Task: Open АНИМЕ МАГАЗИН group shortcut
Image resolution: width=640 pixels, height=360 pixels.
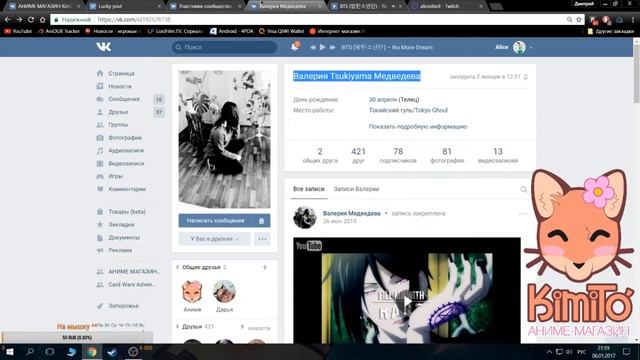Action: point(134,271)
